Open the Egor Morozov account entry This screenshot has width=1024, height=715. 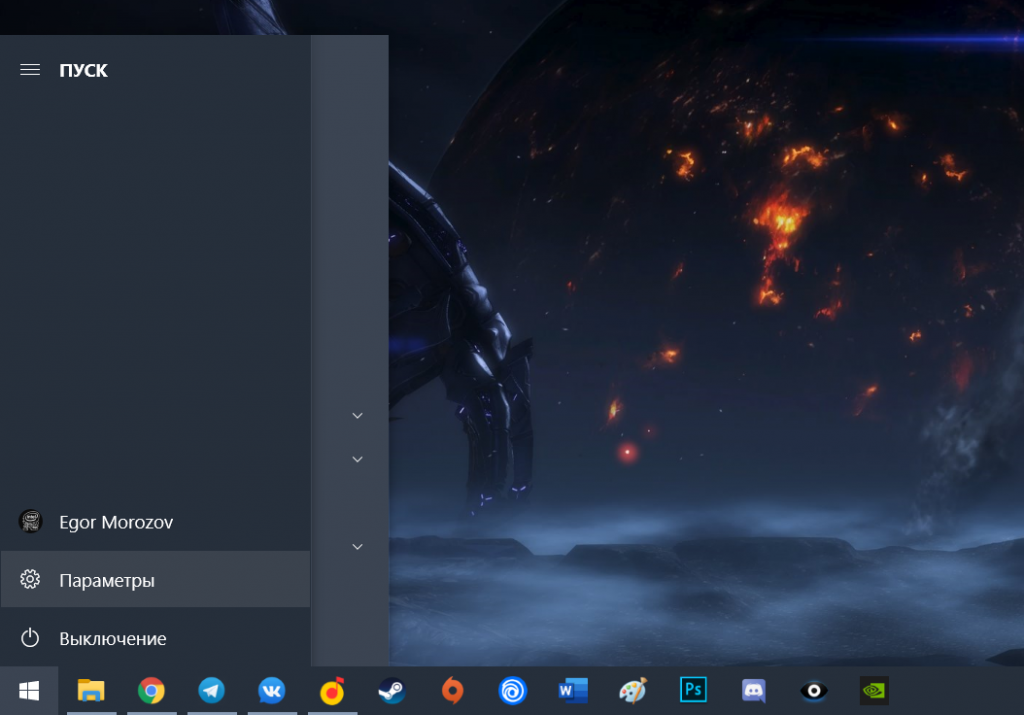point(116,522)
